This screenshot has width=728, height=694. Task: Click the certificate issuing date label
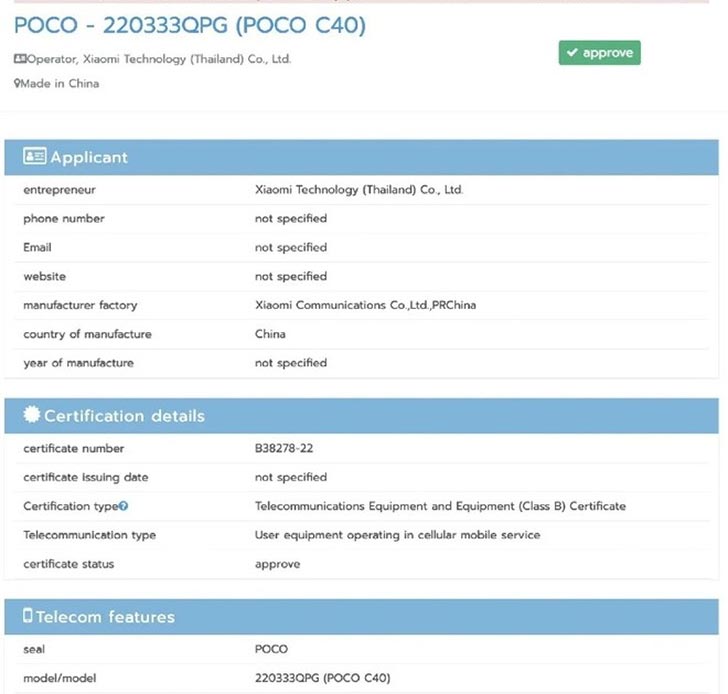(86, 477)
